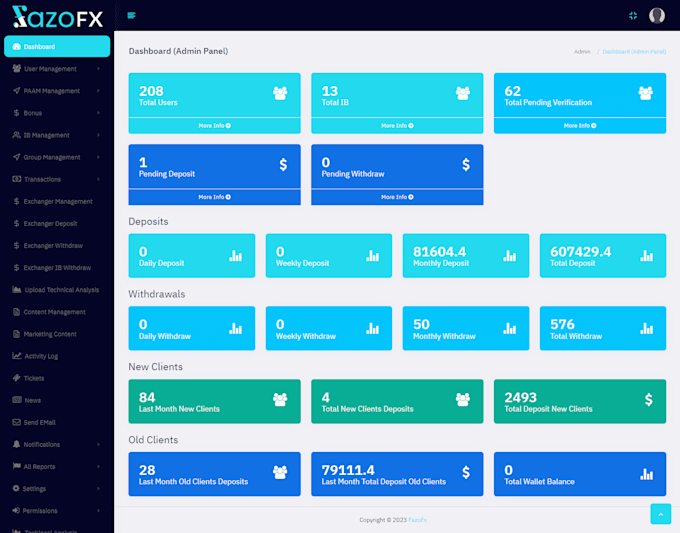Viewport: 680px width, 533px height.
Task: Click the dollar icon on Total Deposit New Clients card
Action: click(x=648, y=399)
